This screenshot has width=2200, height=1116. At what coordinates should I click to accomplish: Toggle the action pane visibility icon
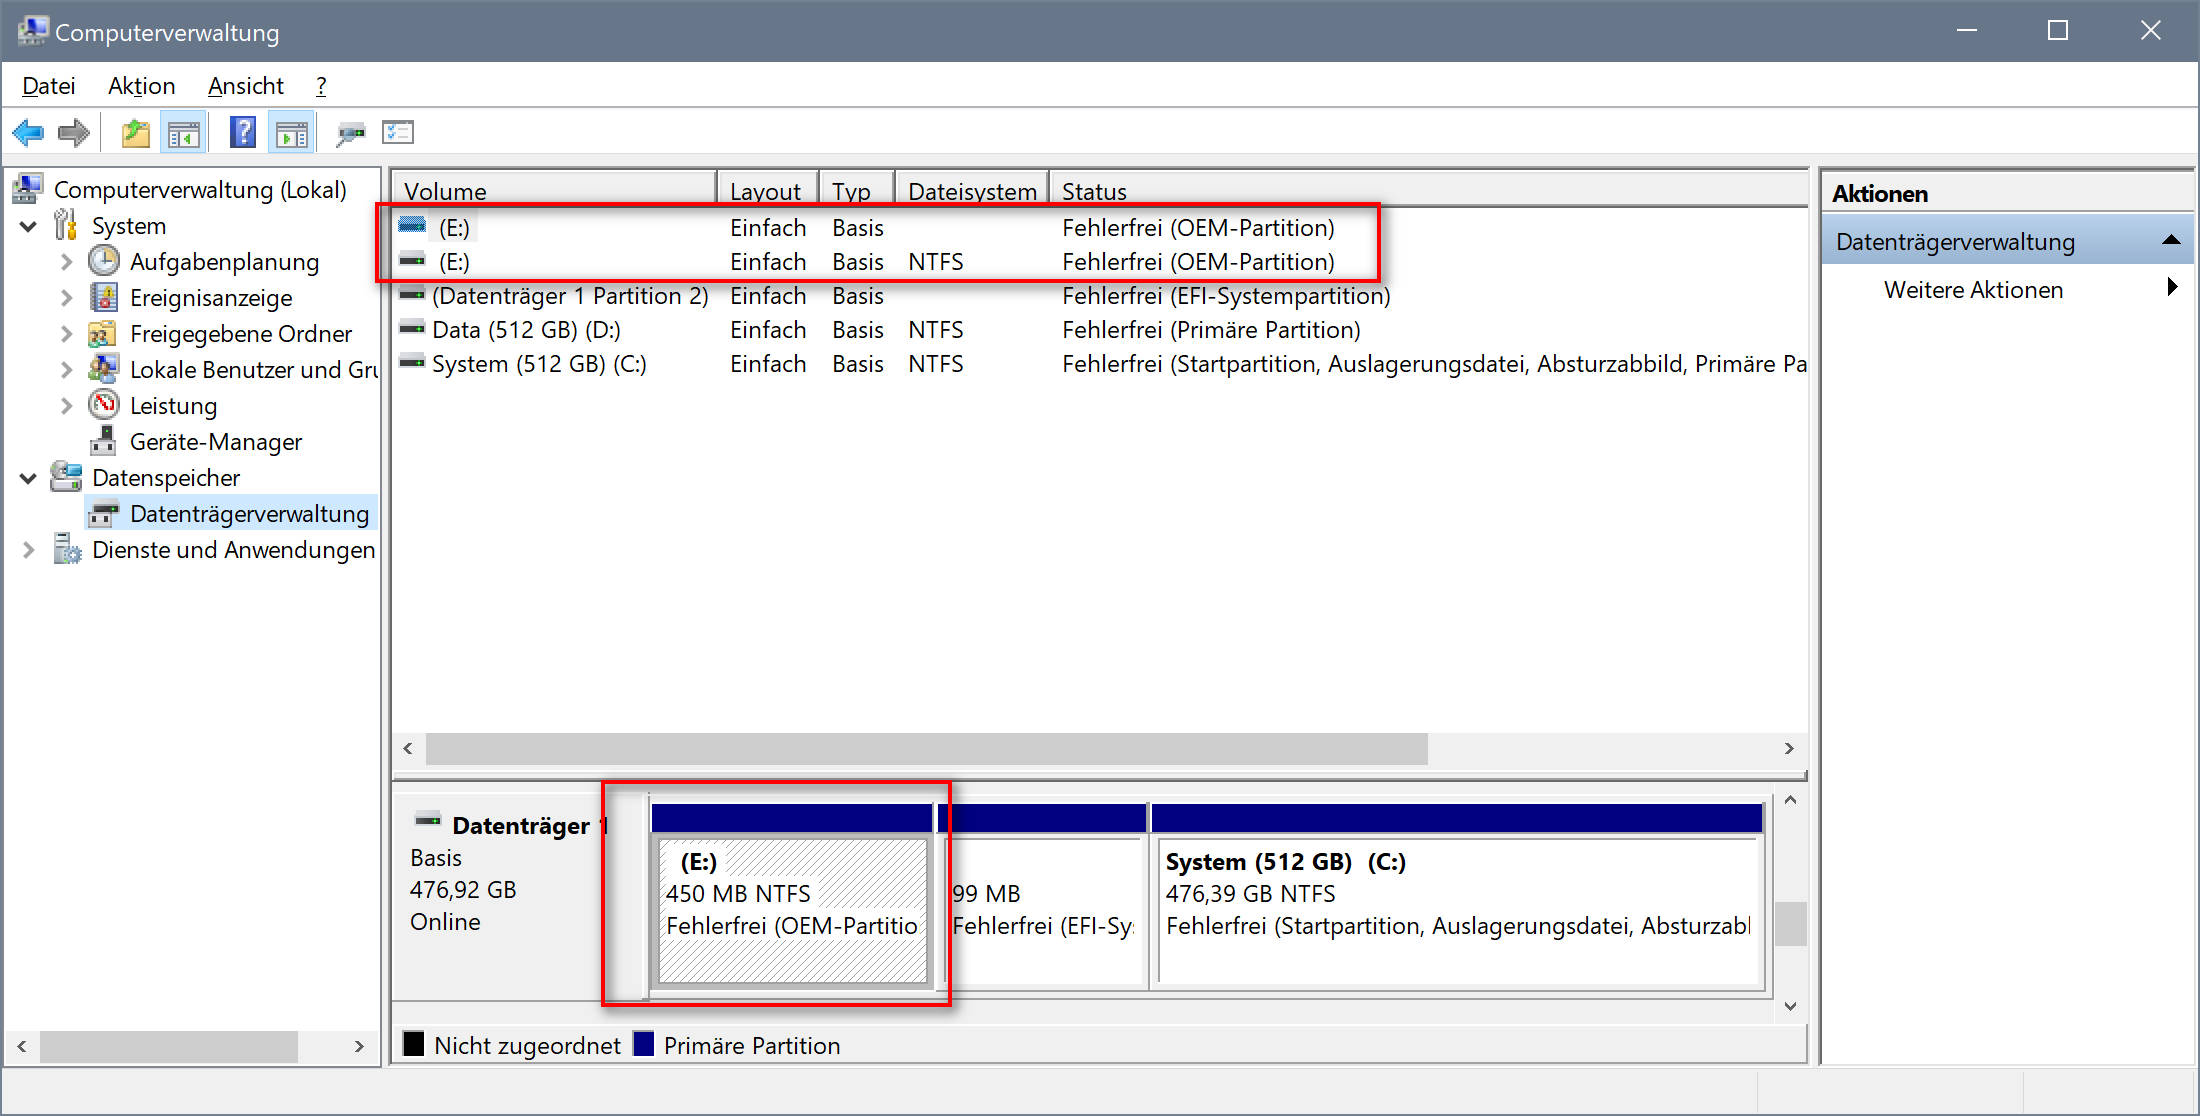tap(291, 132)
